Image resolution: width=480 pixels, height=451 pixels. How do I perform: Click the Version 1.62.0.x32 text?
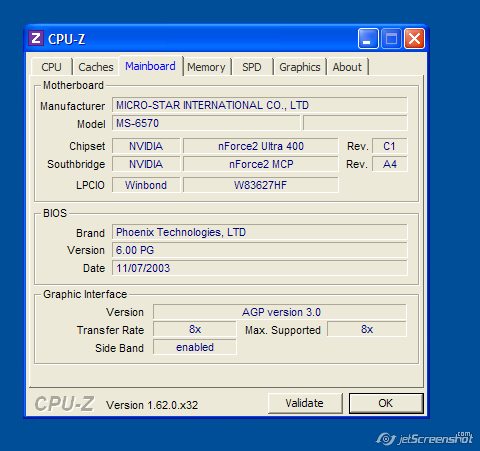pos(152,405)
